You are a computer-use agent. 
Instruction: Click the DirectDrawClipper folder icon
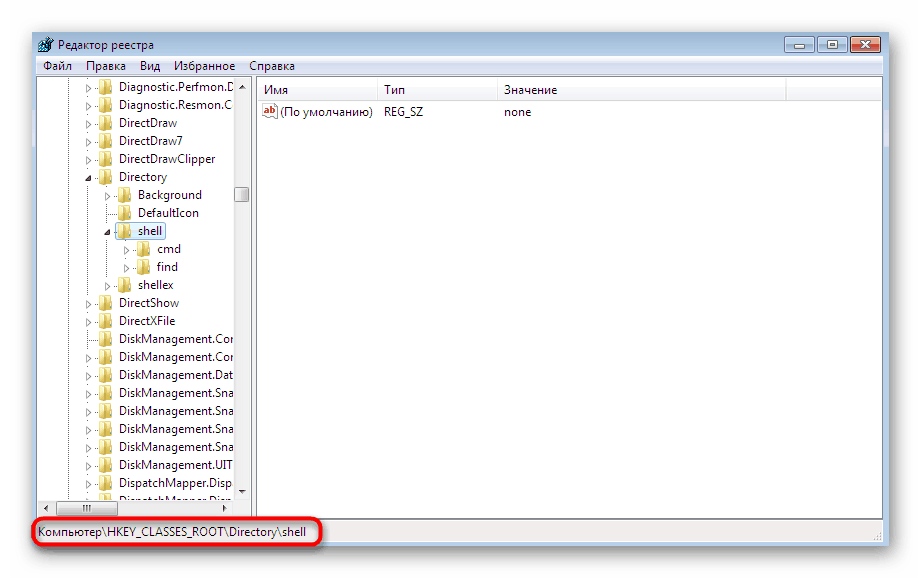pyautogui.click(x=106, y=159)
